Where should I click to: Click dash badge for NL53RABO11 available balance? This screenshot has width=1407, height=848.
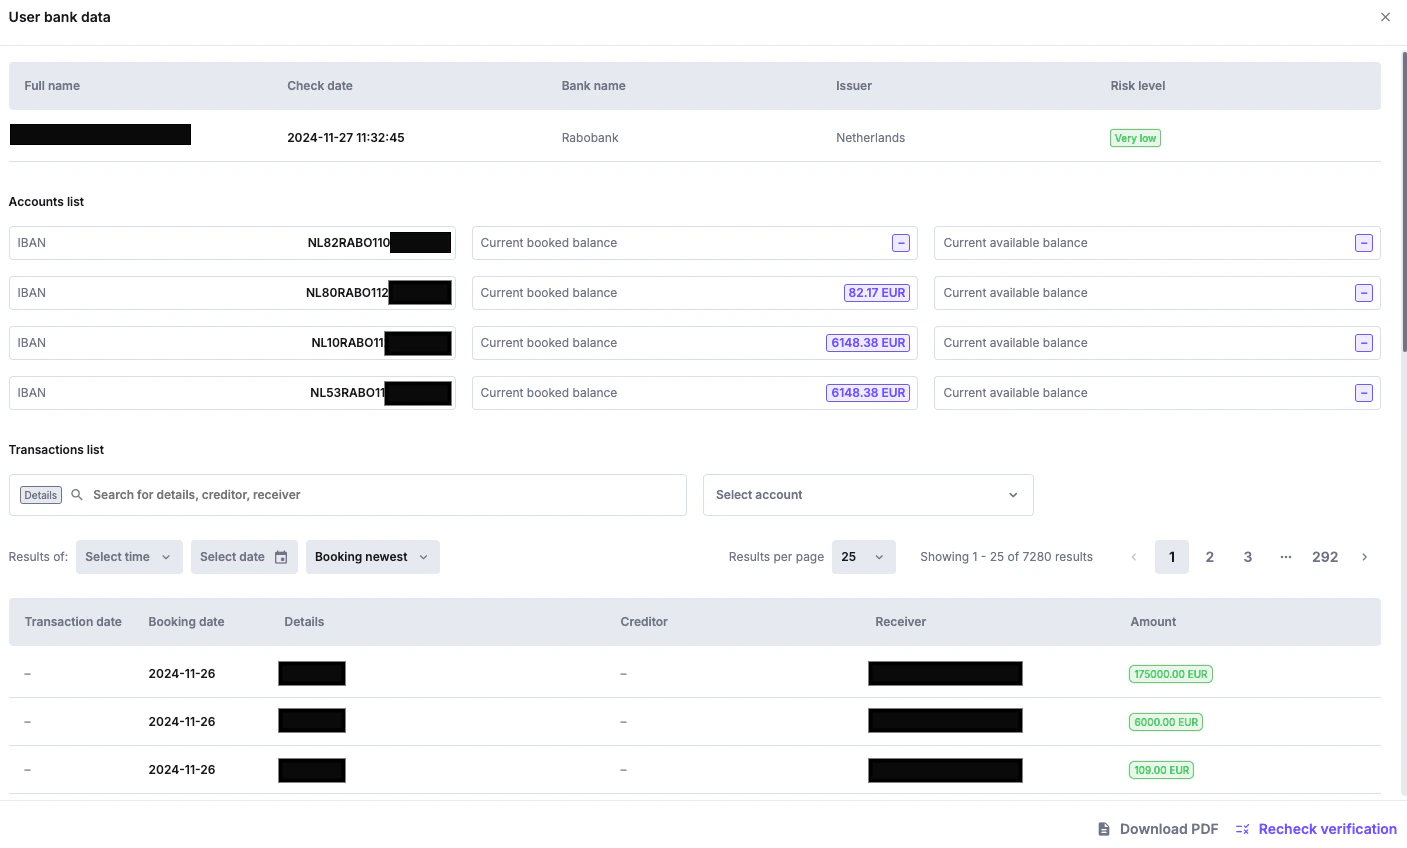pyautogui.click(x=1364, y=393)
